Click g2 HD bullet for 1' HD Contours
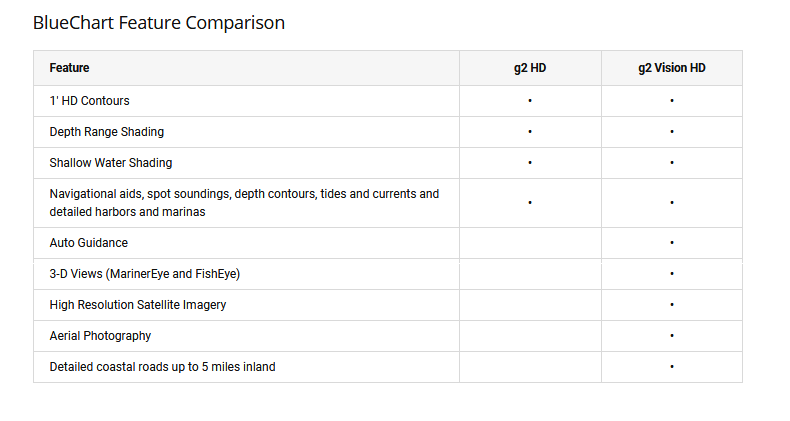The height and width of the screenshot is (421, 790). pos(530,101)
